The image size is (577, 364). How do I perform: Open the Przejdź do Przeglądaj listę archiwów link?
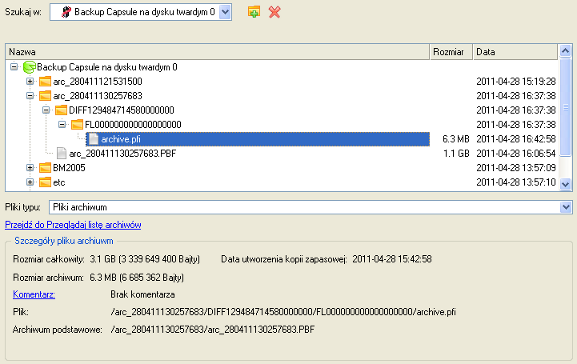click(x=73, y=225)
